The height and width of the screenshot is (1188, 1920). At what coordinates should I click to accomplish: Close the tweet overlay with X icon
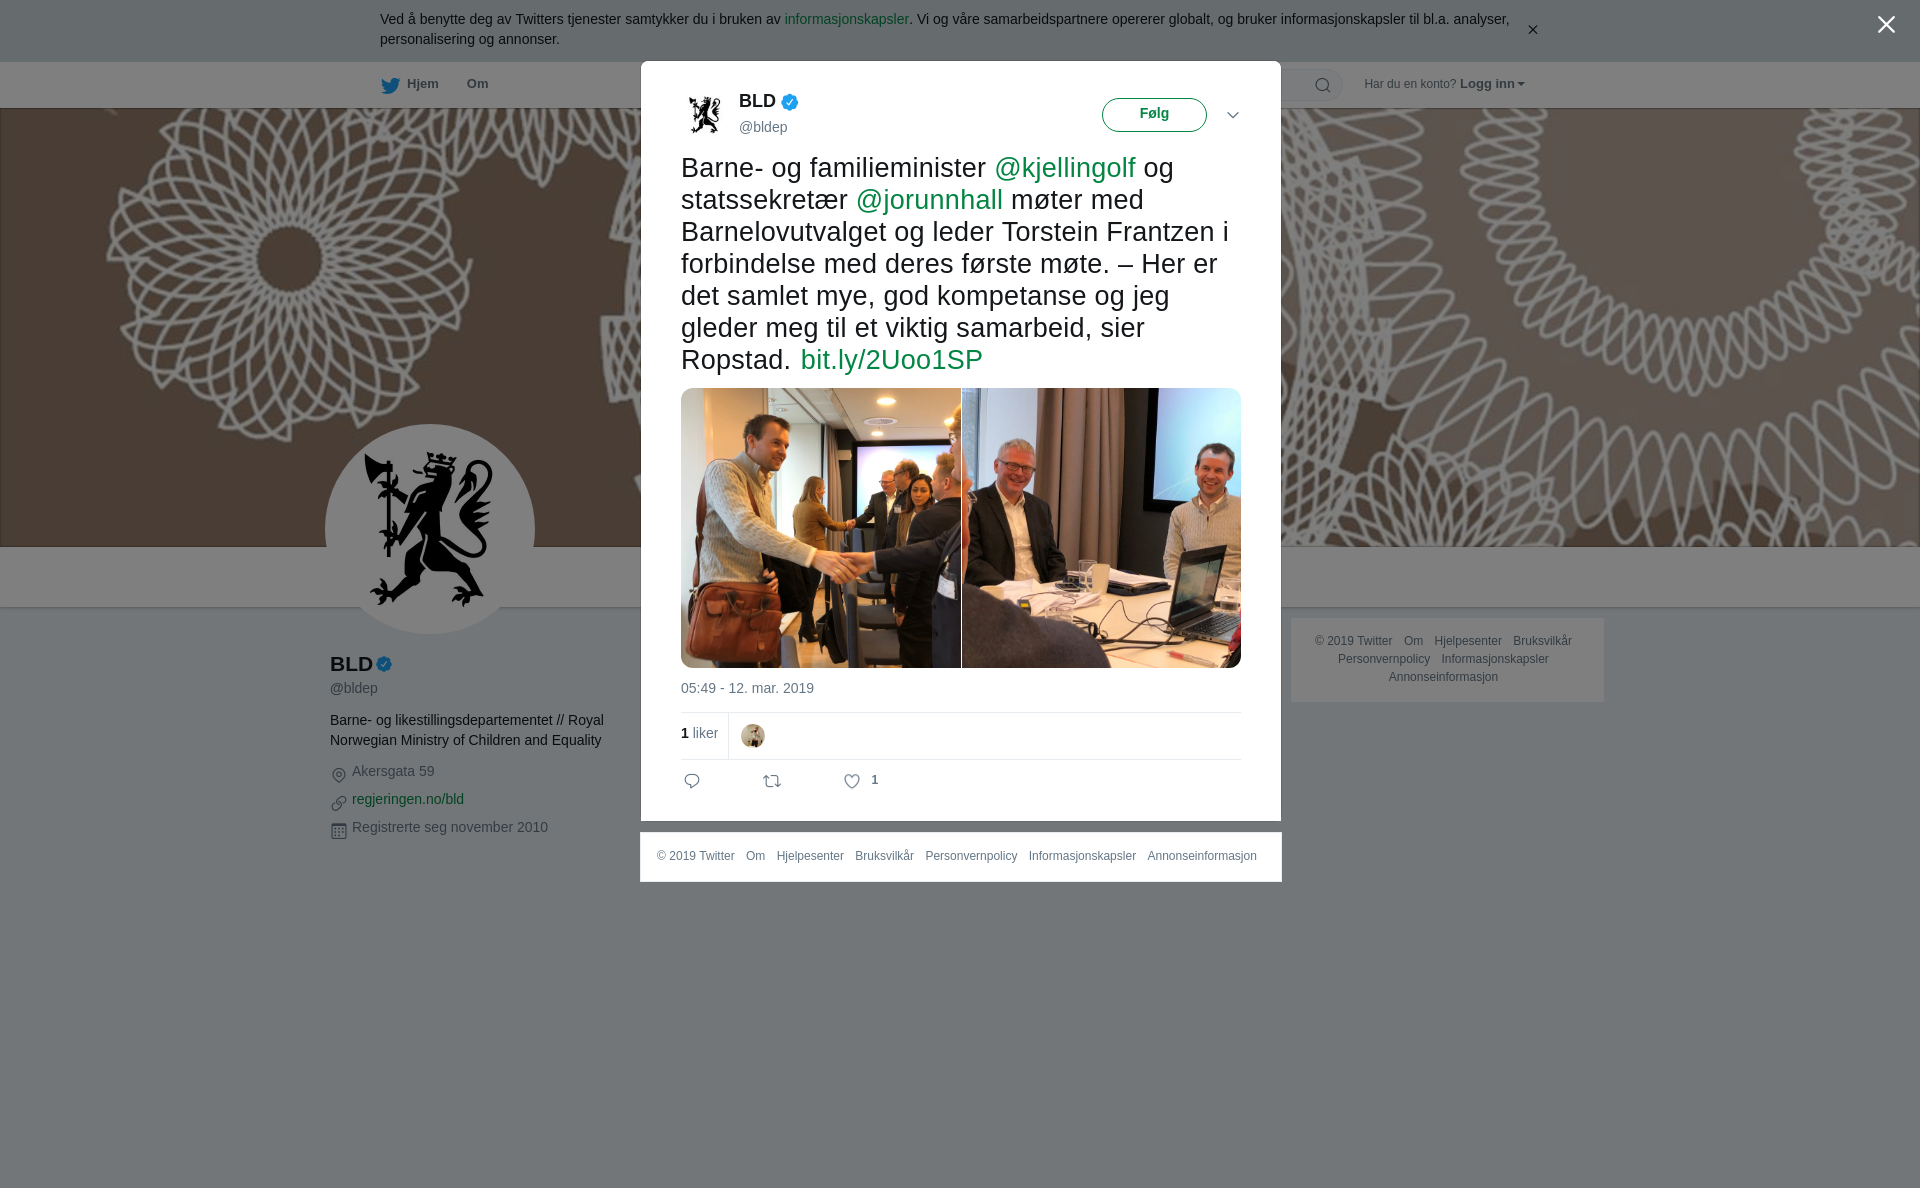pos(1886,25)
